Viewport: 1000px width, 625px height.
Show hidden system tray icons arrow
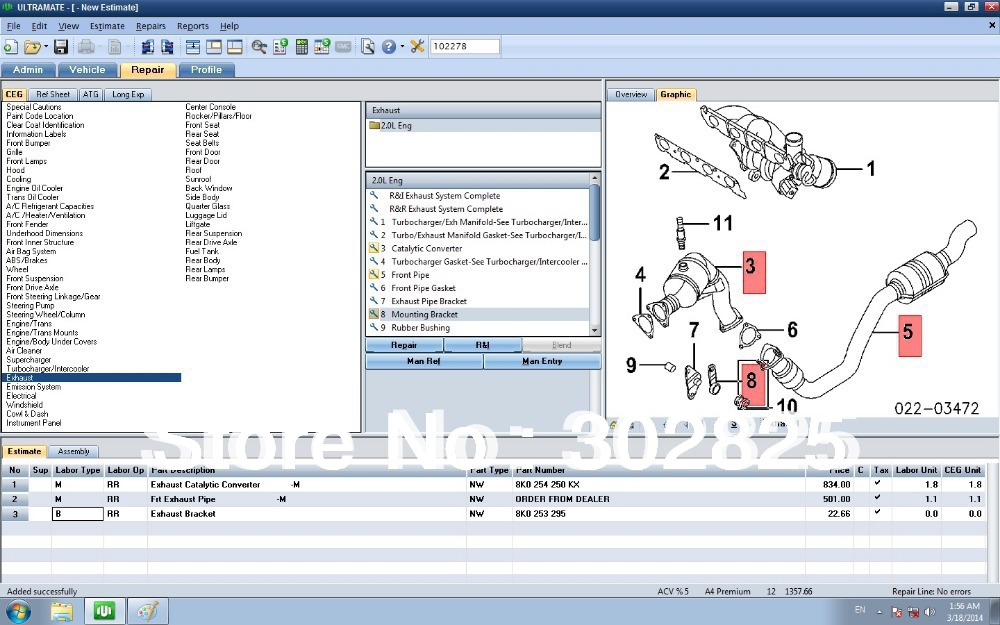[x=879, y=612]
